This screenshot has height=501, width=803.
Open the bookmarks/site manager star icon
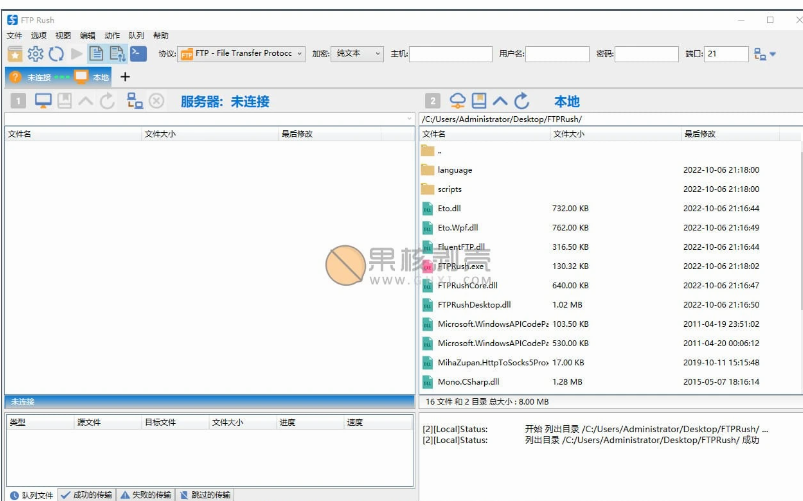pos(15,53)
